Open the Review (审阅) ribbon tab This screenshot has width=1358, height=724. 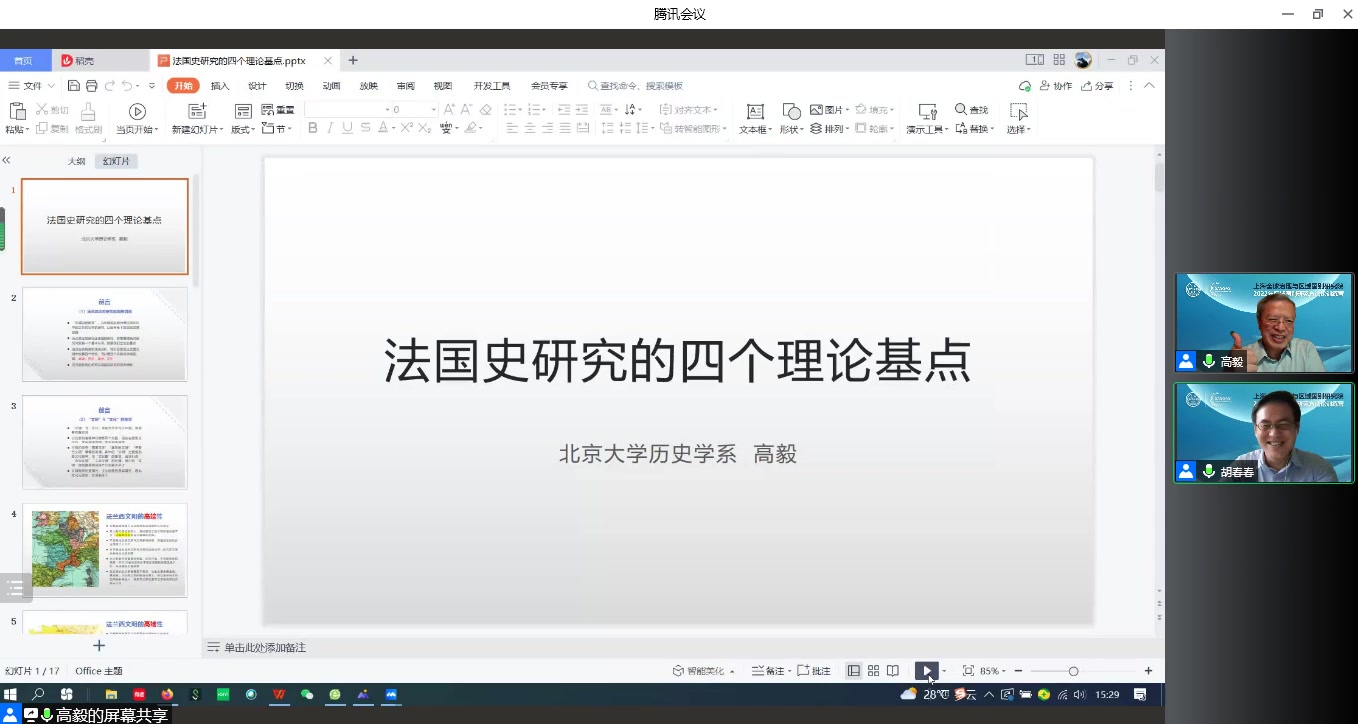[x=405, y=86]
